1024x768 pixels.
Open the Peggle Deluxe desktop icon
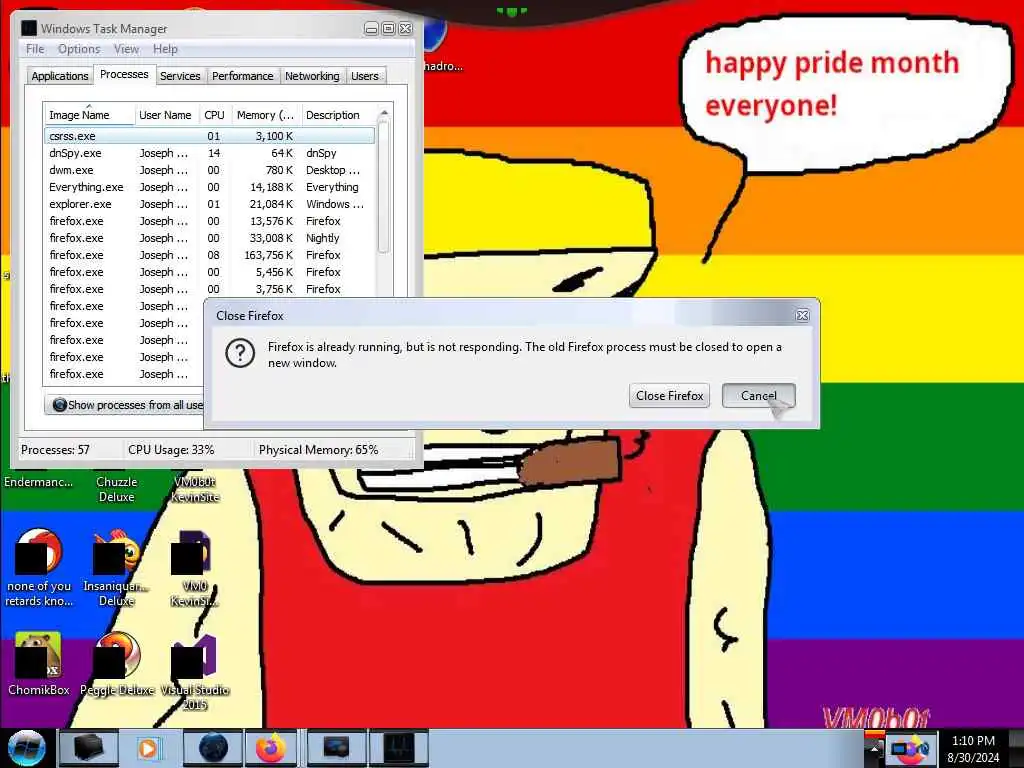[117, 663]
